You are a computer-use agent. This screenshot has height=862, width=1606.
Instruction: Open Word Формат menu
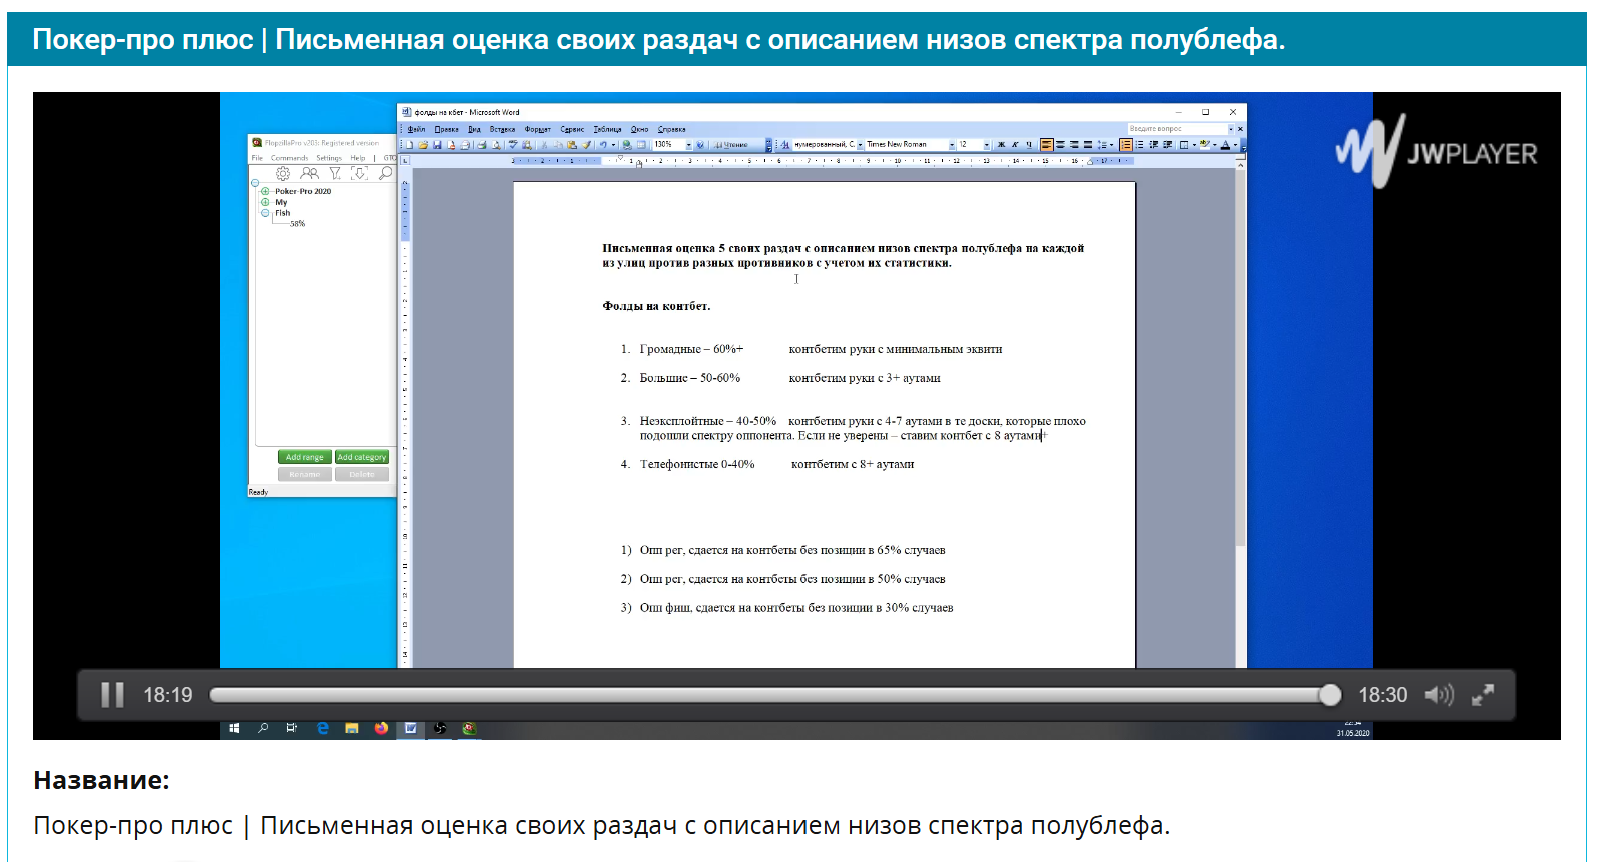coord(538,129)
